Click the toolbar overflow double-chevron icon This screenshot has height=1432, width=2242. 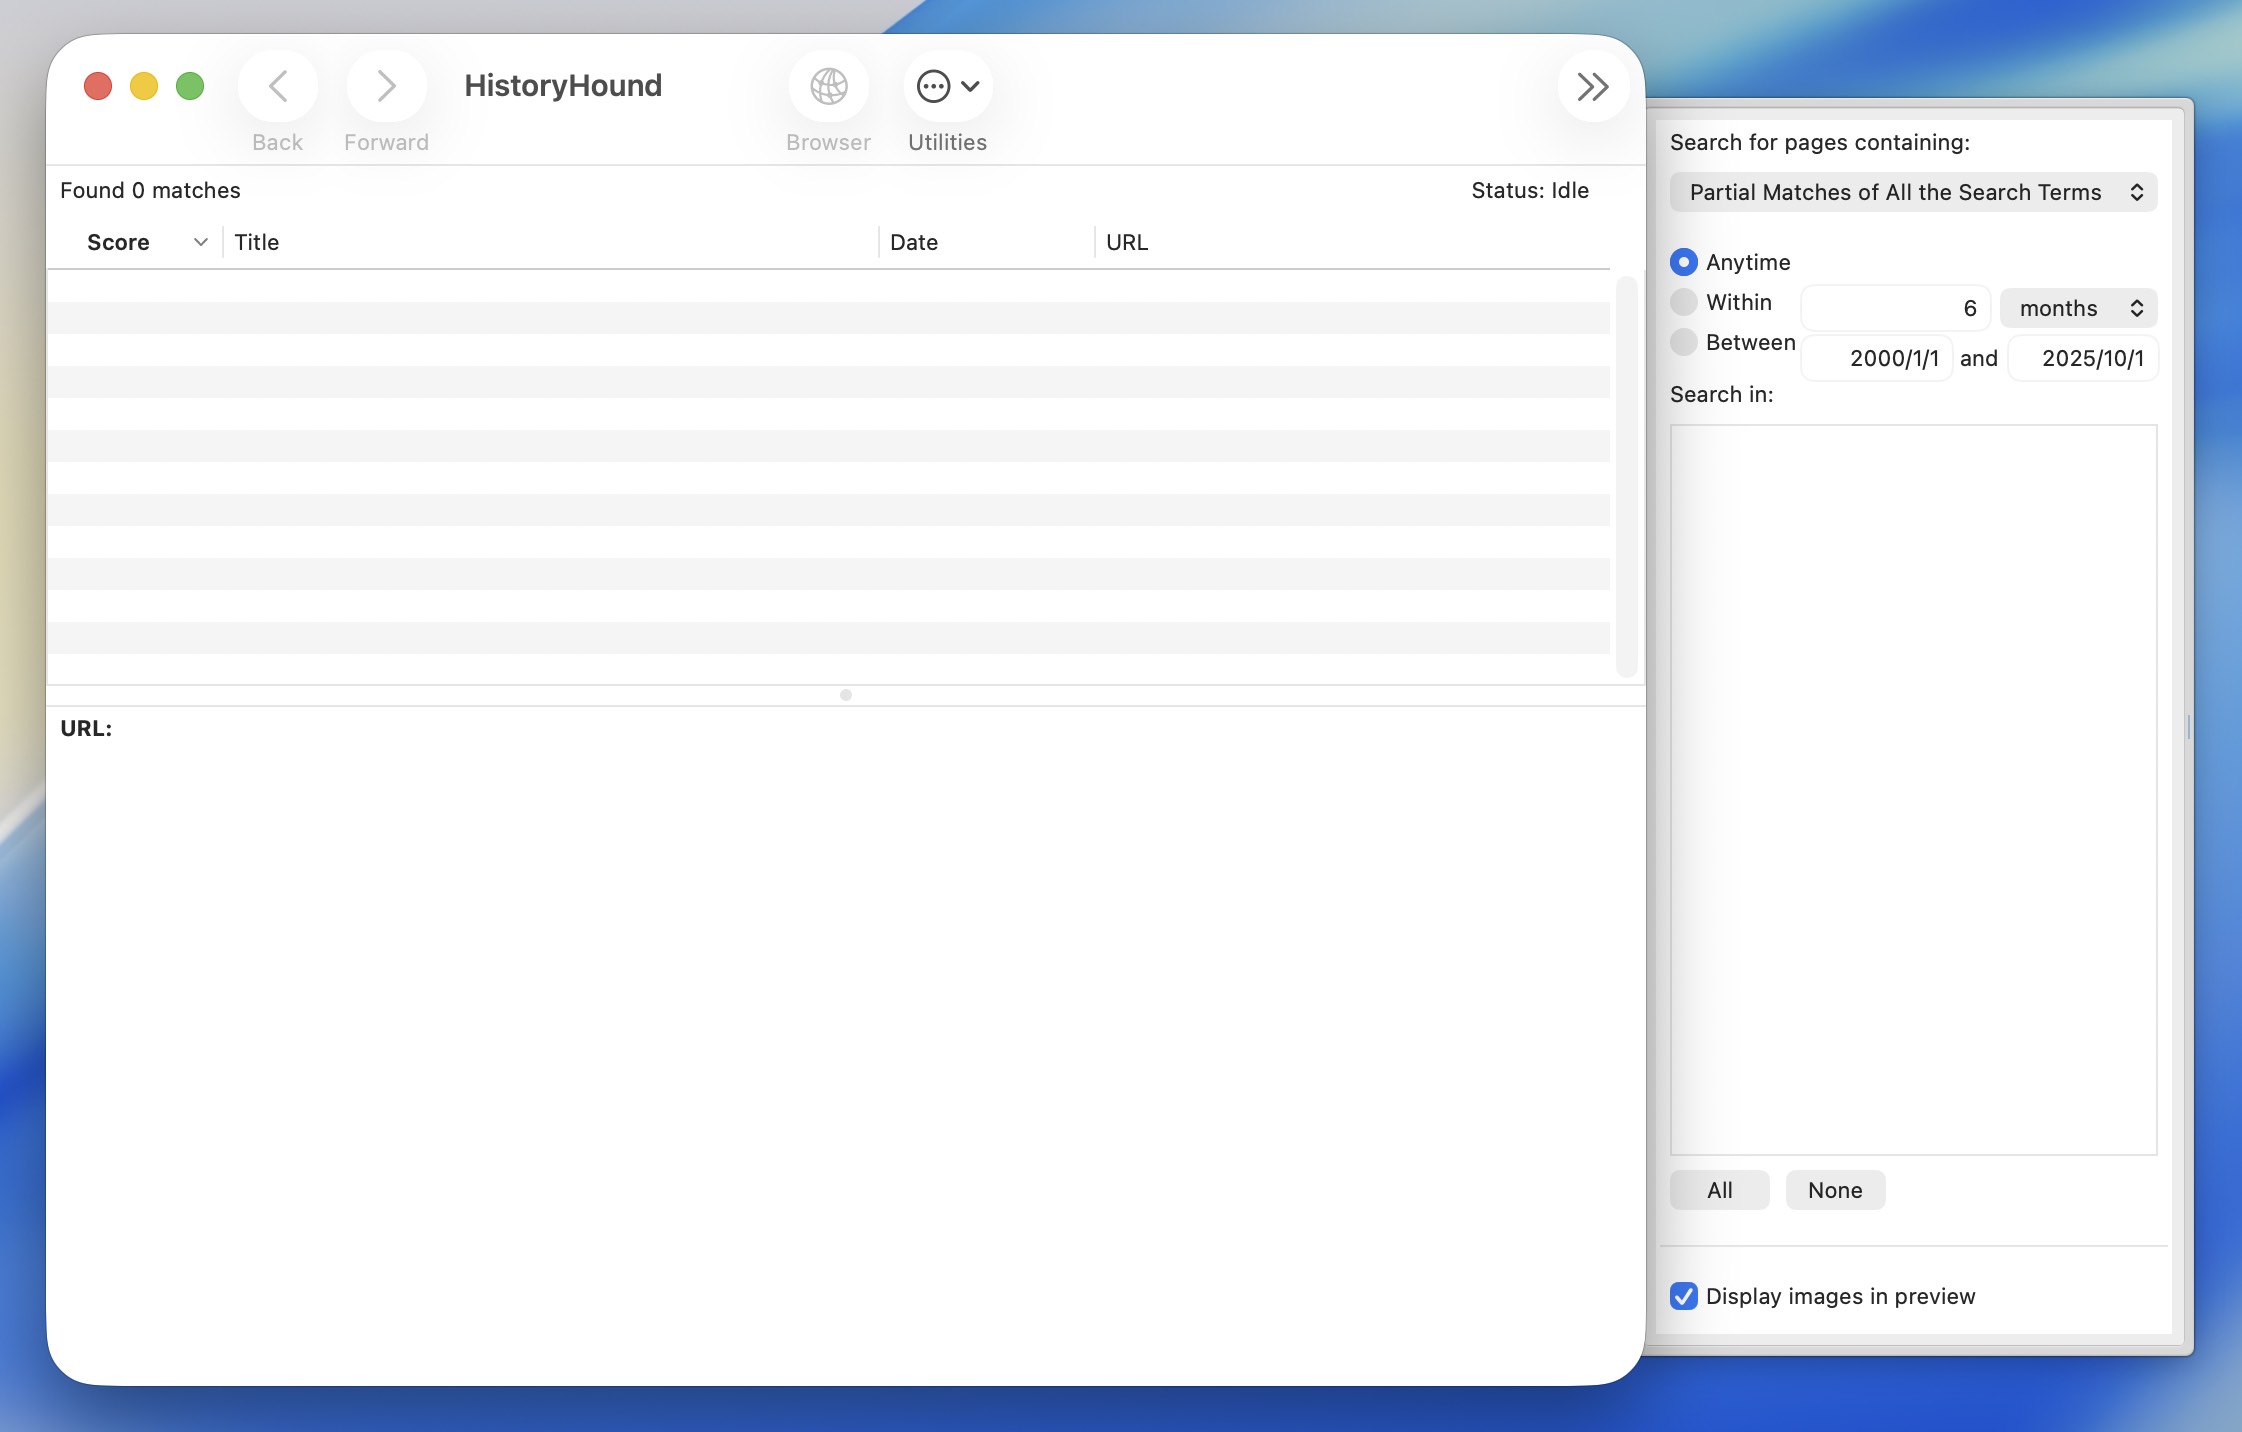(x=1592, y=87)
